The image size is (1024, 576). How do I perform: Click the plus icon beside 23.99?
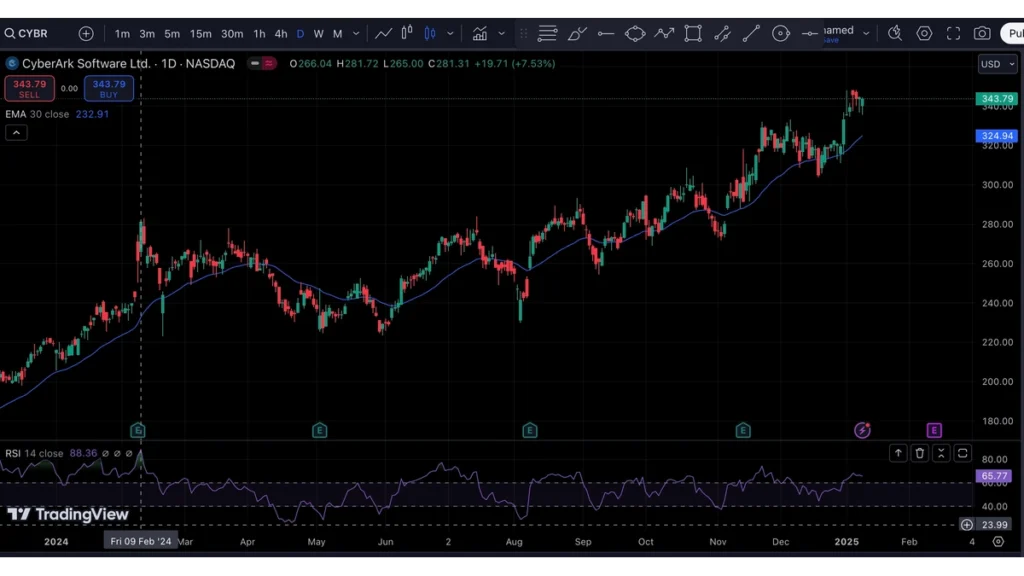[x=967, y=524]
